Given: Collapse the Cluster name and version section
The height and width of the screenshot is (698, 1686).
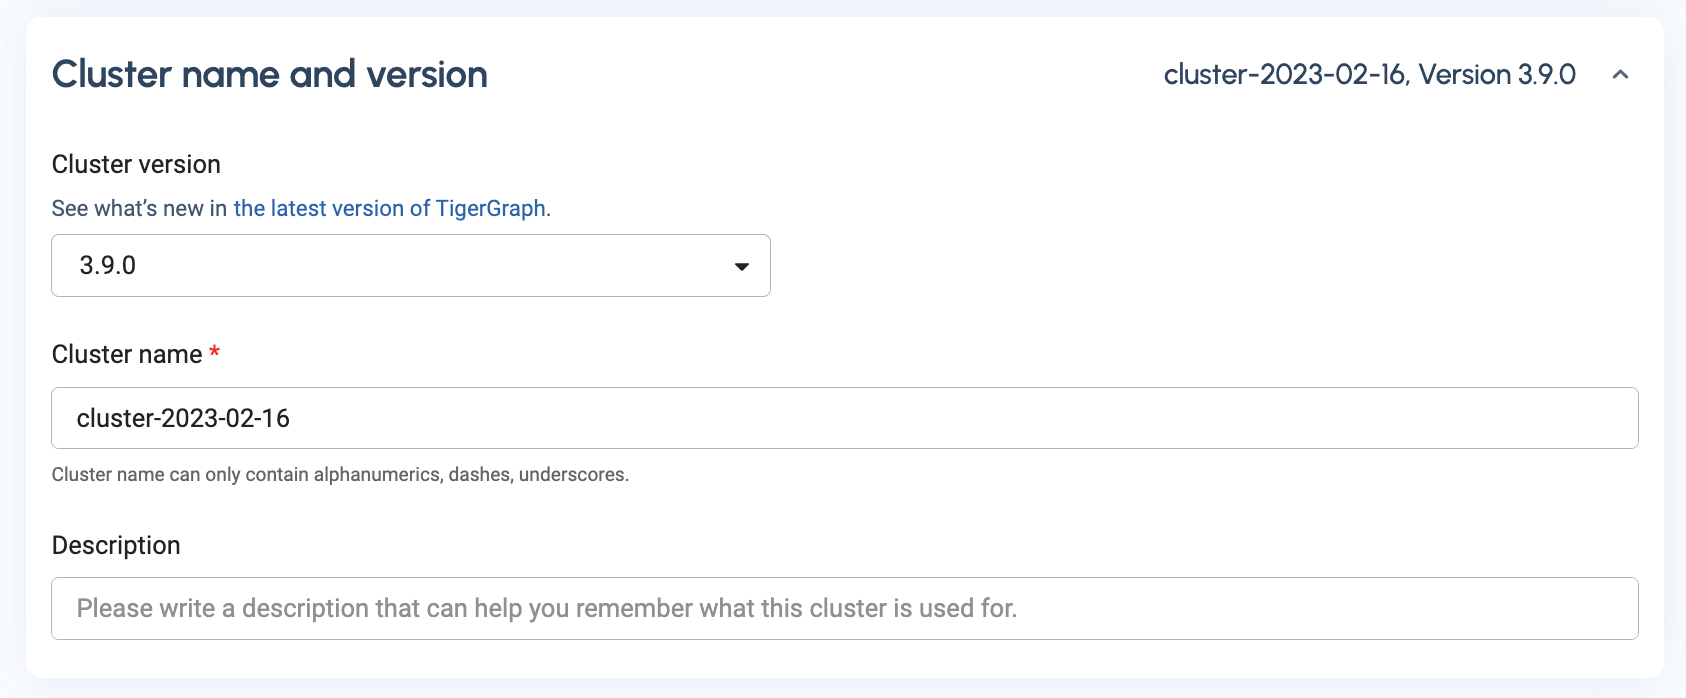Looking at the screenshot, I should click(x=1622, y=75).
